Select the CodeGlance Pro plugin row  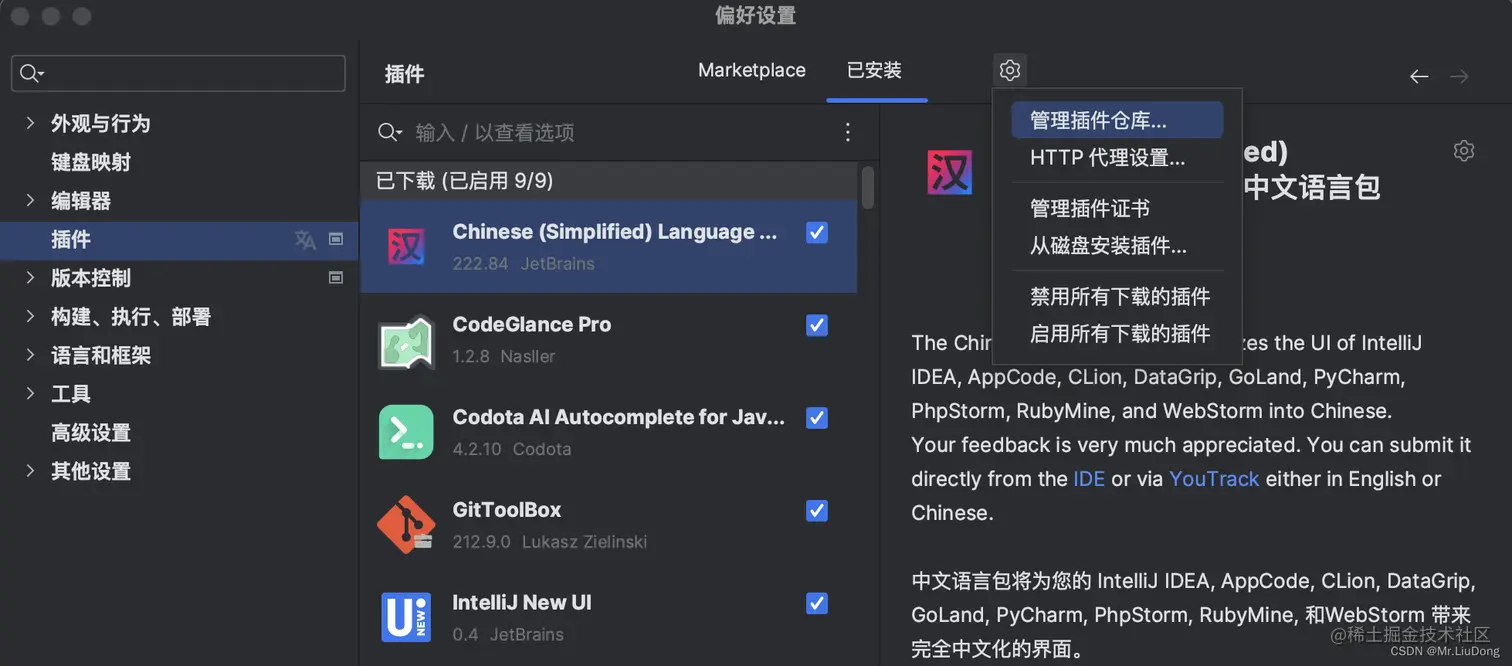609,340
